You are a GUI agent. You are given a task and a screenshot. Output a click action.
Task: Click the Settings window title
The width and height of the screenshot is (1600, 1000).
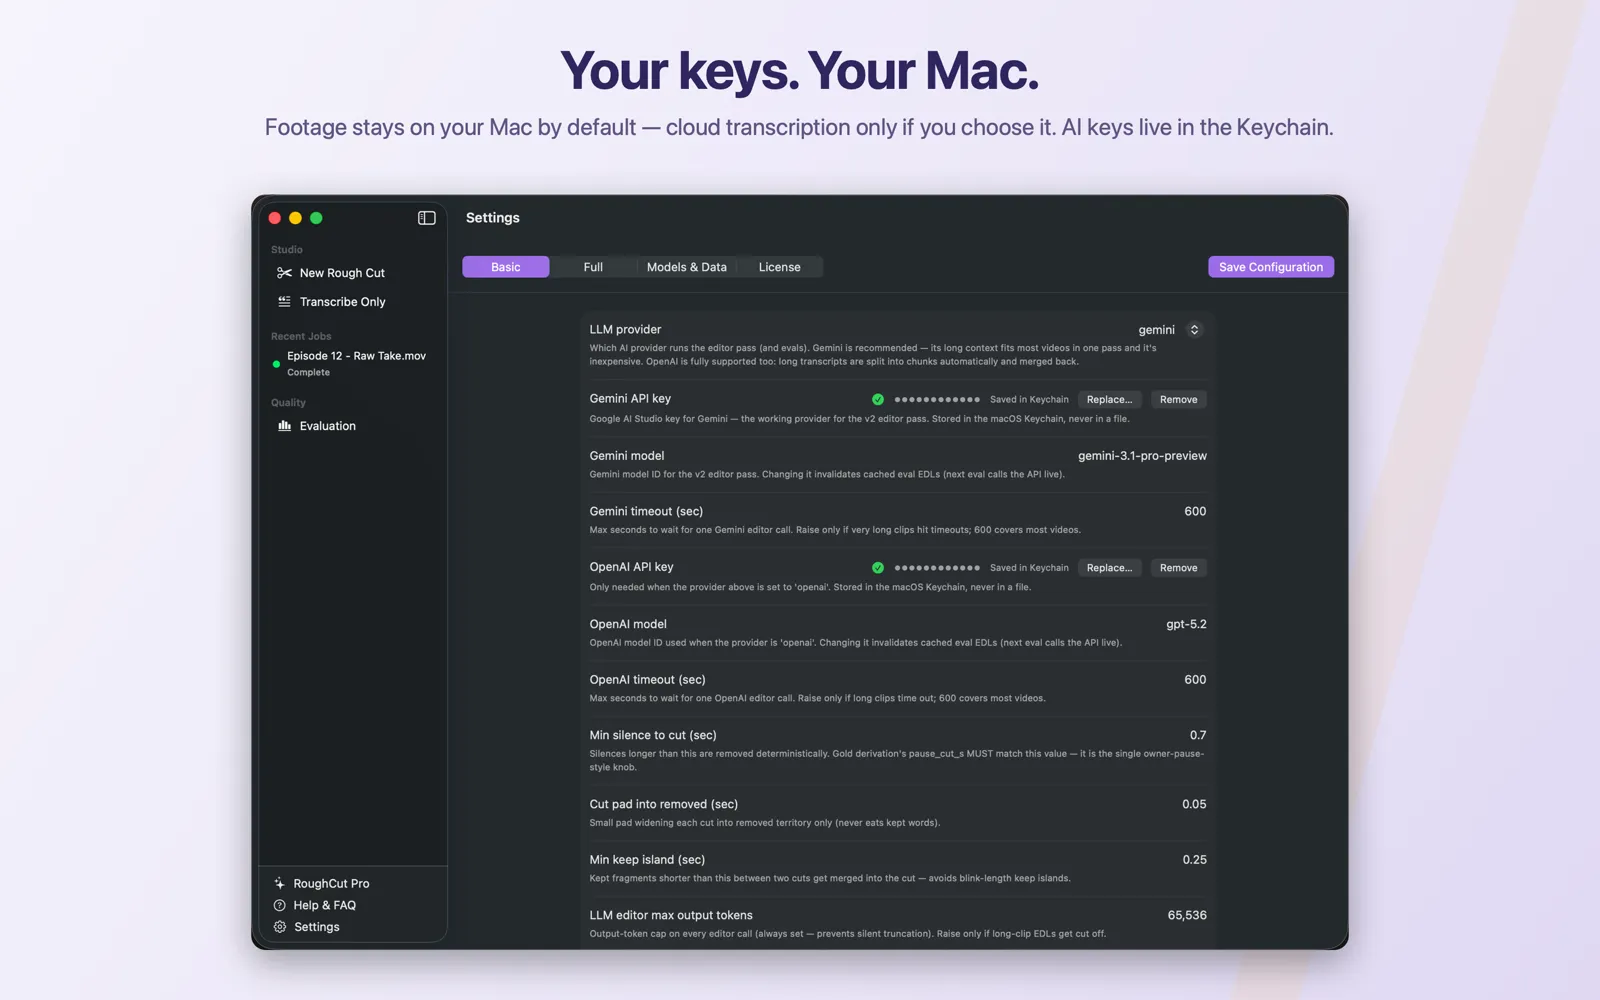(x=493, y=218)
